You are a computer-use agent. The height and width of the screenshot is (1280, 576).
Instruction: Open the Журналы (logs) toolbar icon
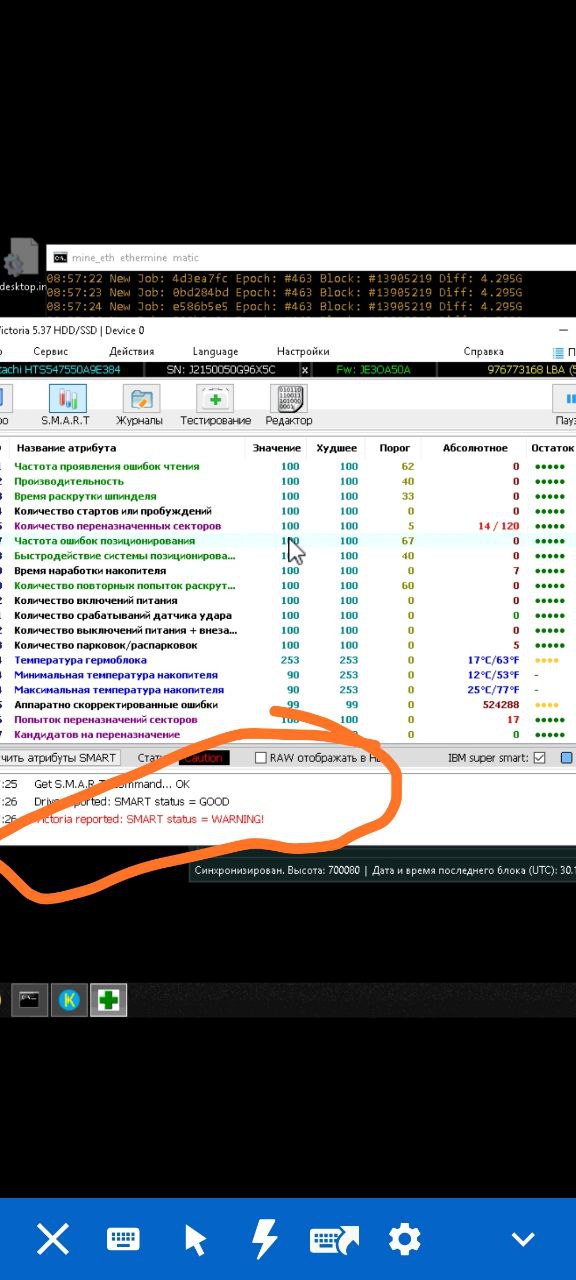(x=139, y=405)
